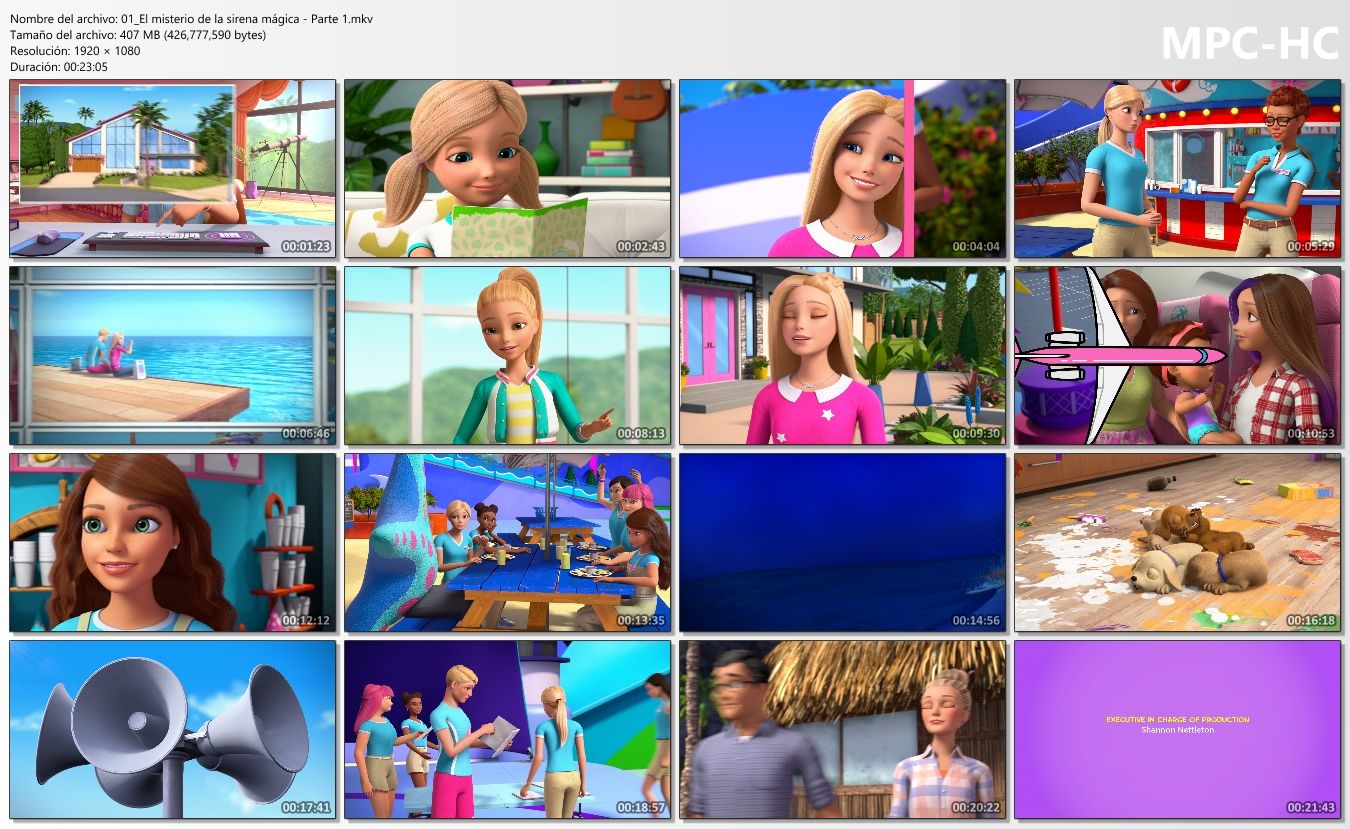Select the puppies thumbnail at 00:16:18

click(x=1178, y=543)
